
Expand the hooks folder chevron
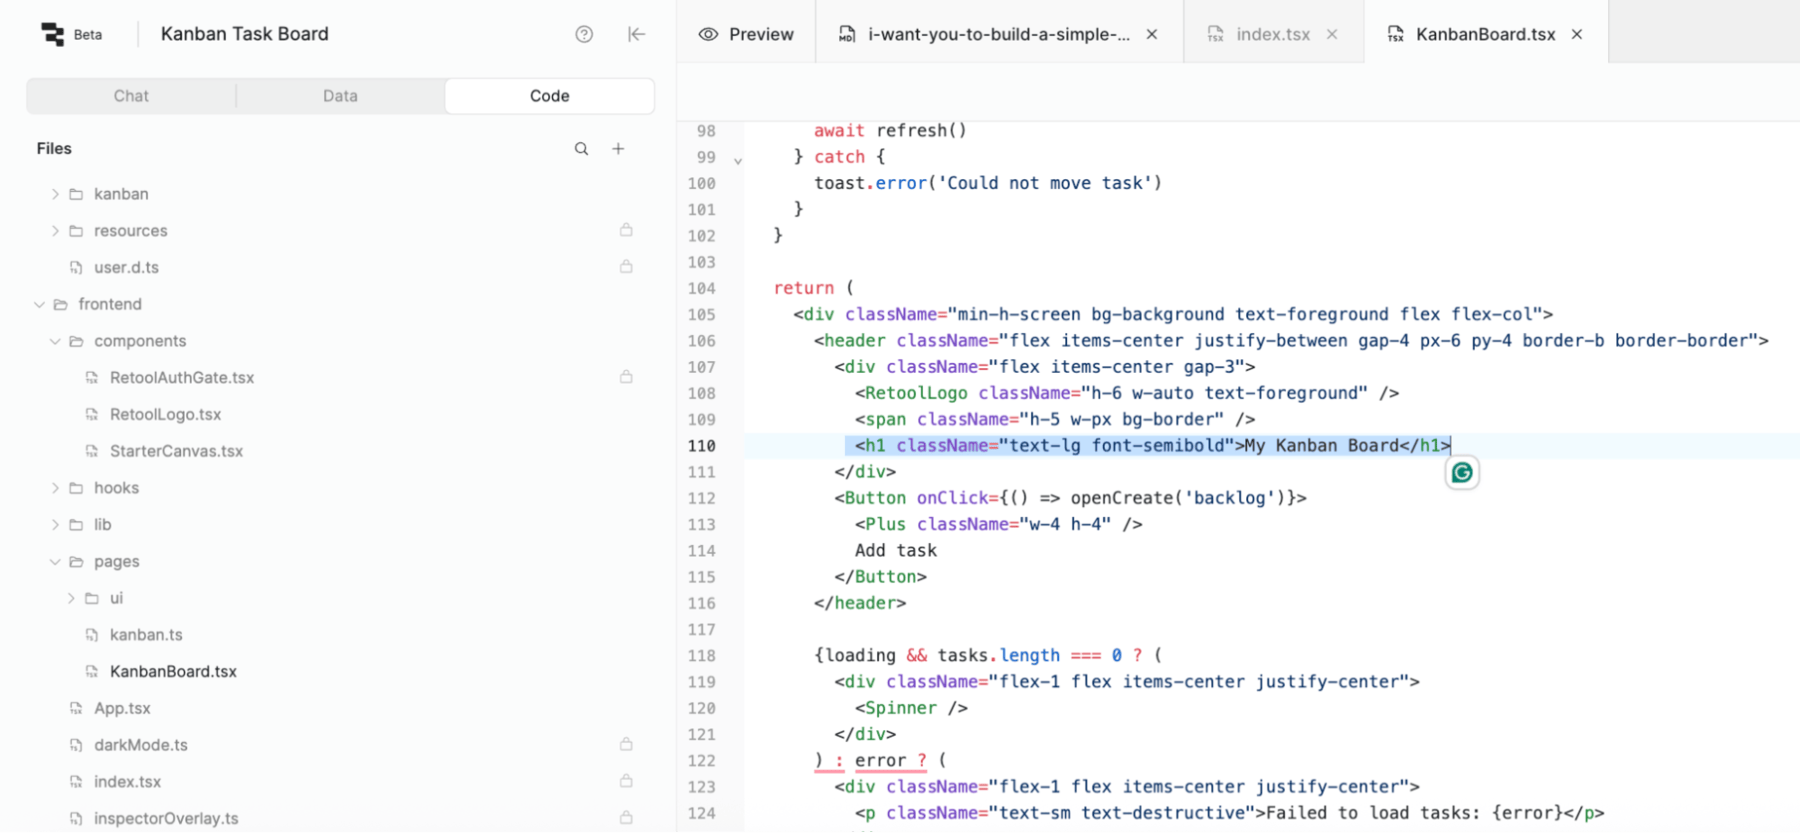pyautogui.click(x=55, y=488)
